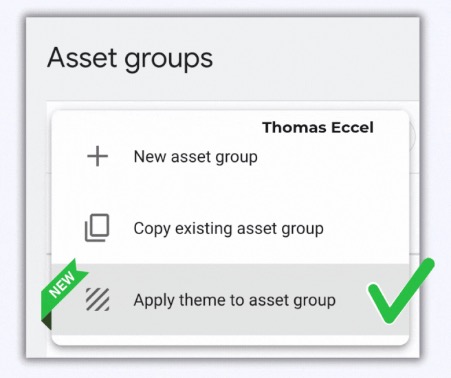Select Apply theme to asset group
451x378 pixels.
pyautogui.click(x=234, y=300)
